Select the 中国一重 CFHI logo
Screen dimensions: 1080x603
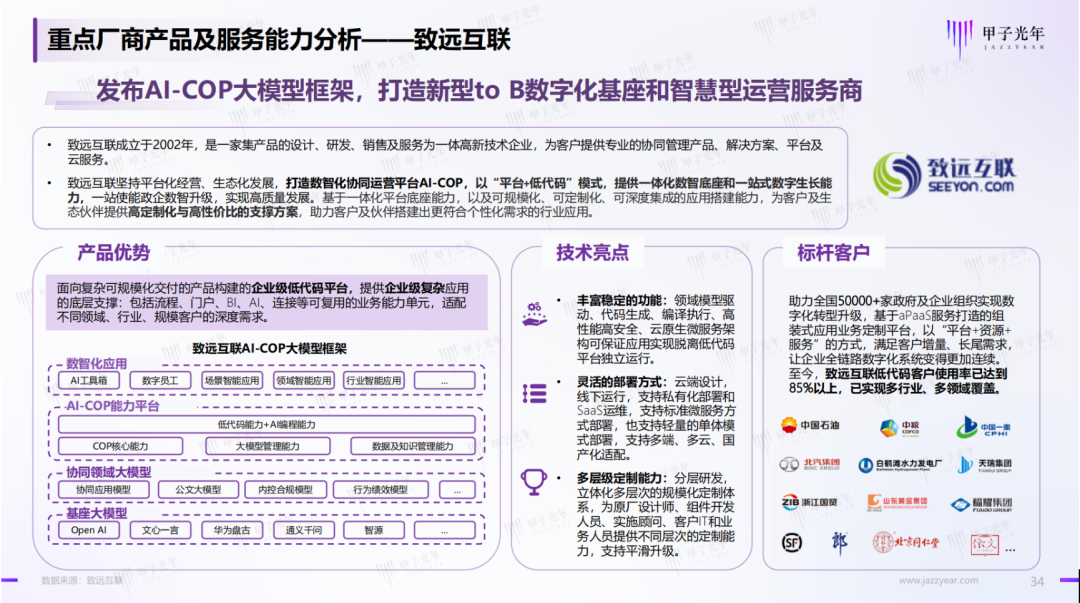[983, 427]
